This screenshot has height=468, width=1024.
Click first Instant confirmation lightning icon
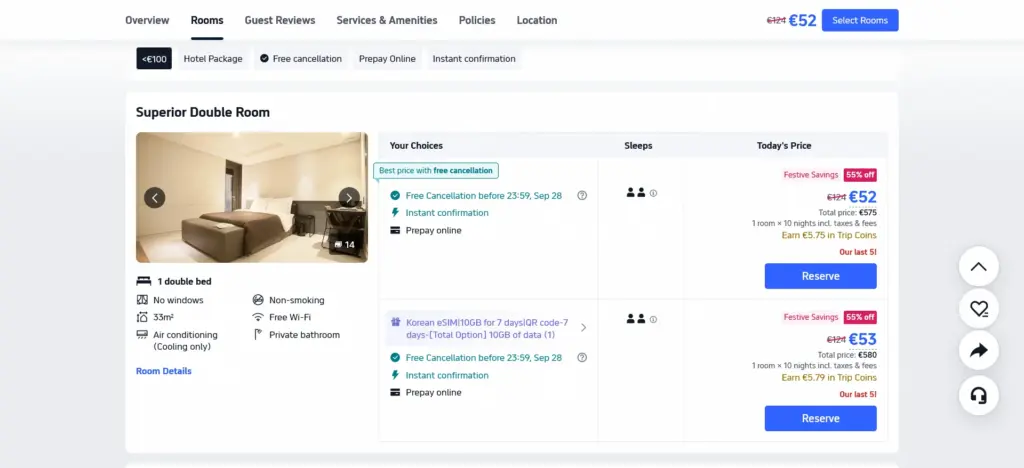pos(394,213)
